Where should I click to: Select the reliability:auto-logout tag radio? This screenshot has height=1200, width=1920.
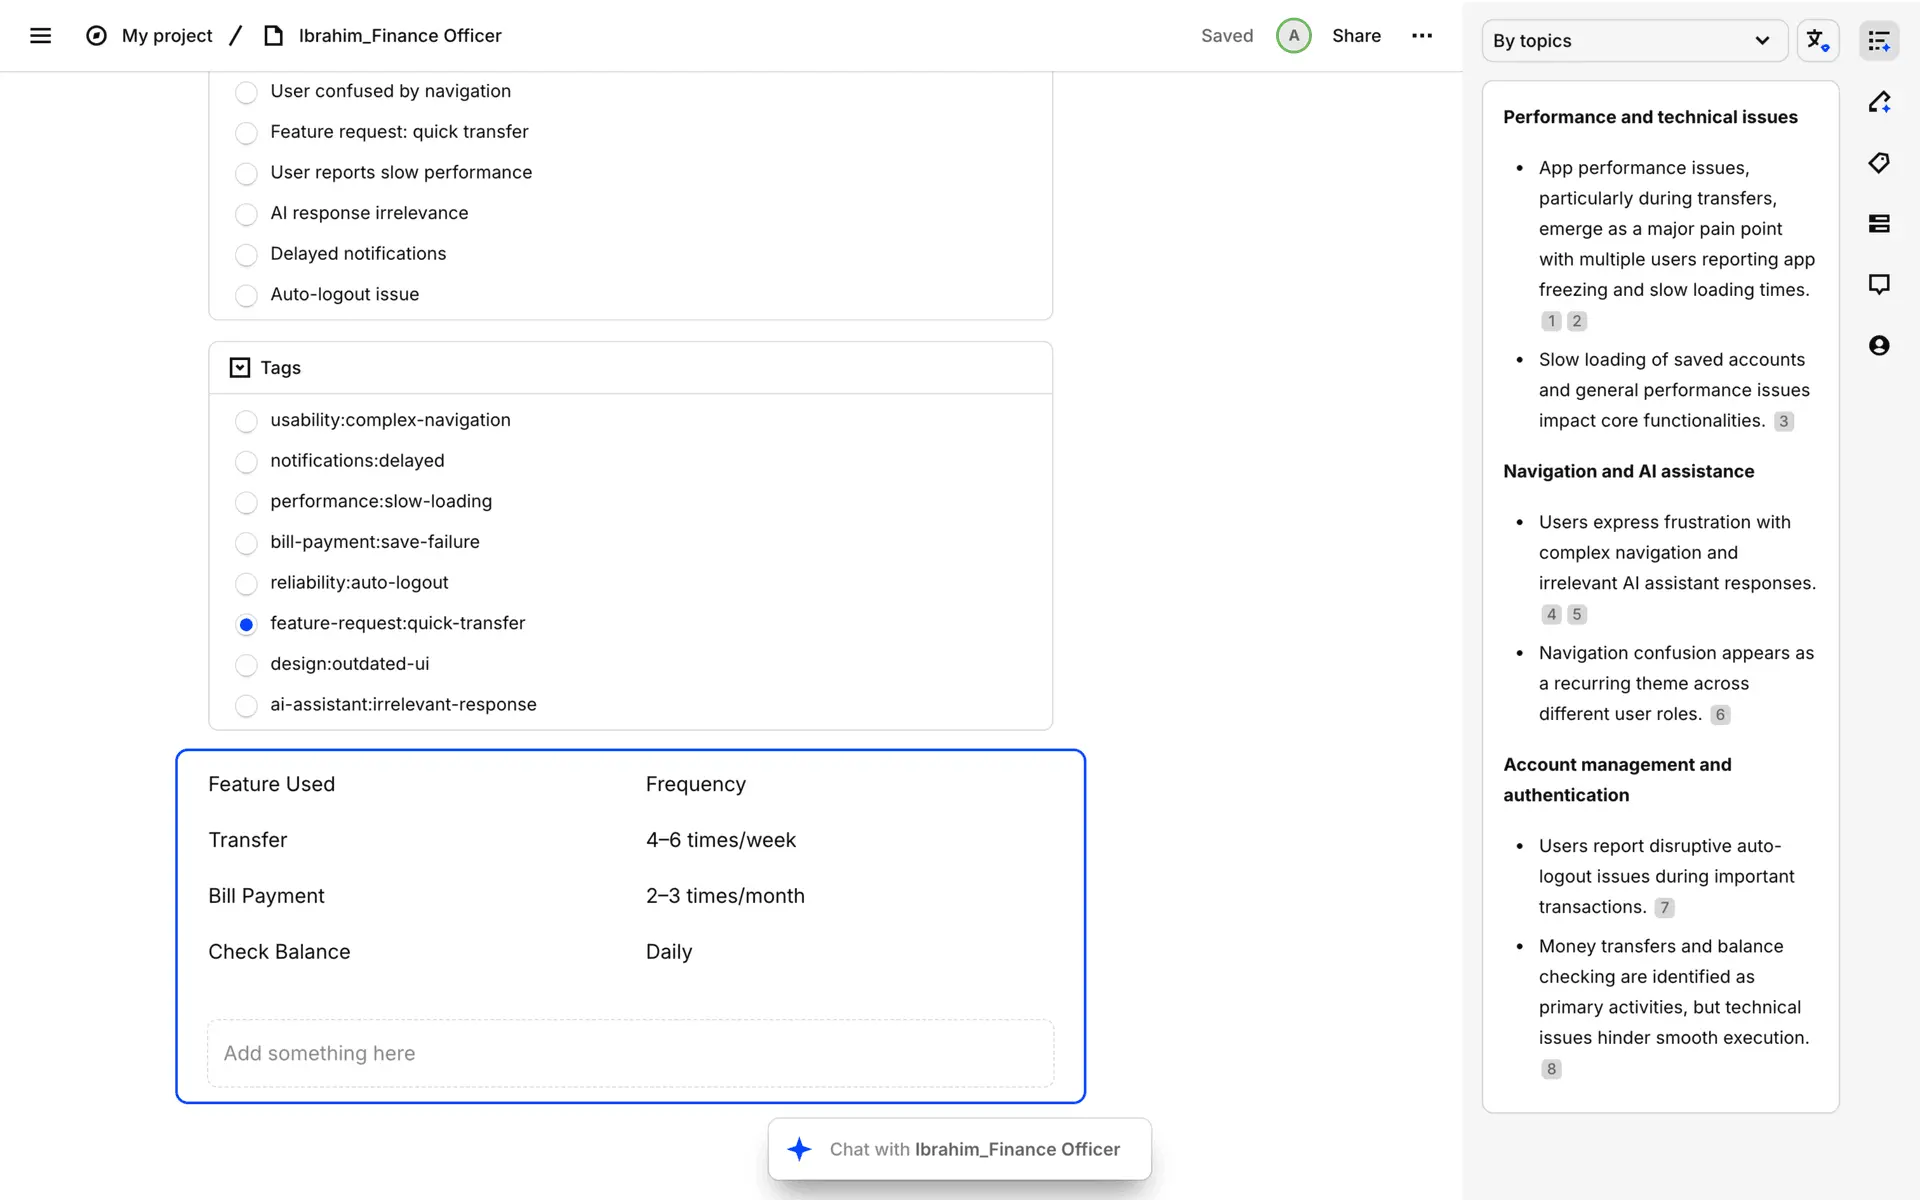(246, 584)
